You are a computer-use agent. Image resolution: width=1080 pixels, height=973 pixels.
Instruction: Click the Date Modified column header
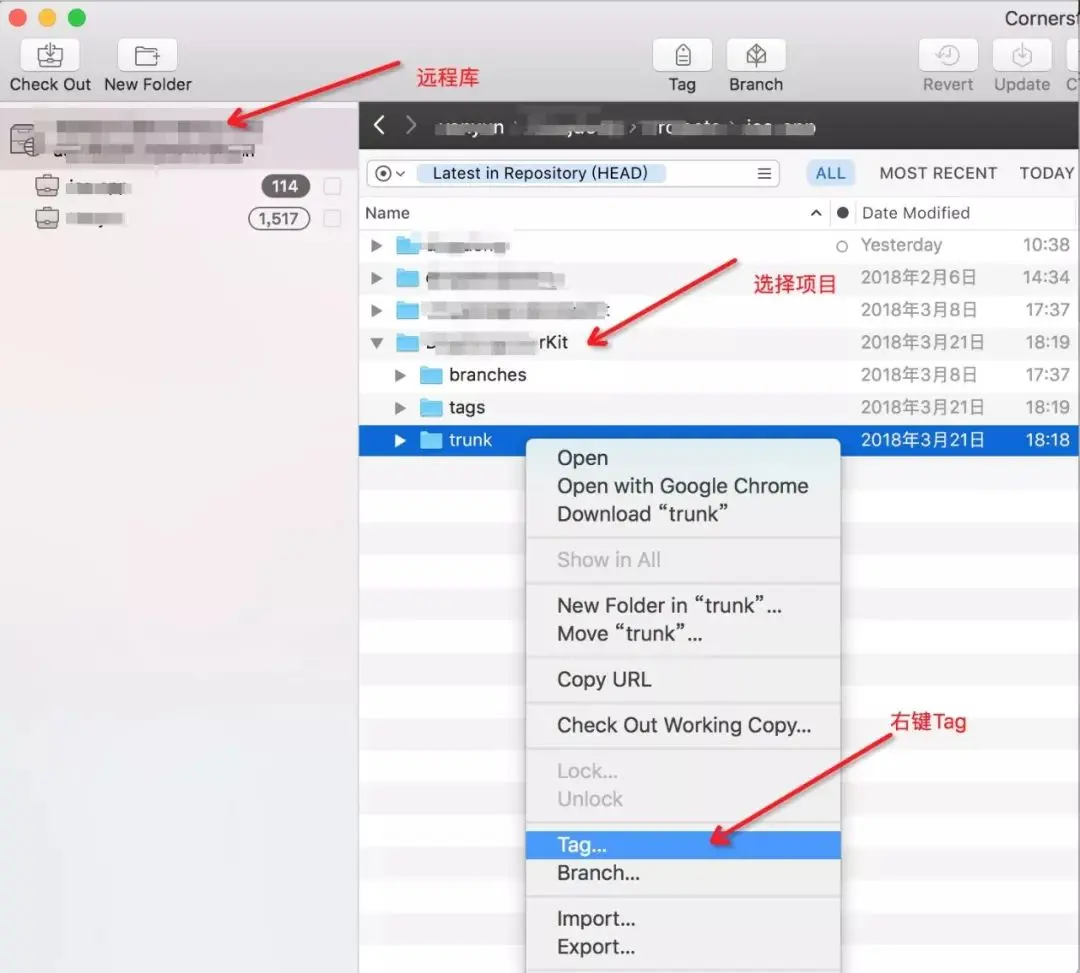coord(915,213)
